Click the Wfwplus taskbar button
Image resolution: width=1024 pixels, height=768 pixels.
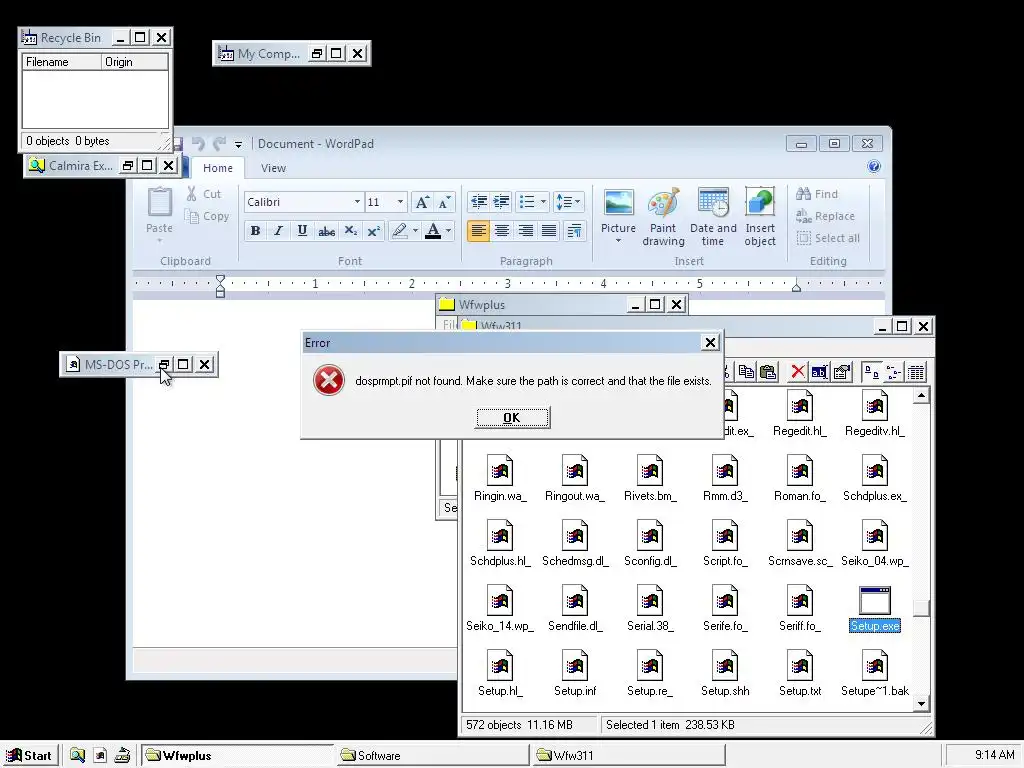[236, 755]
